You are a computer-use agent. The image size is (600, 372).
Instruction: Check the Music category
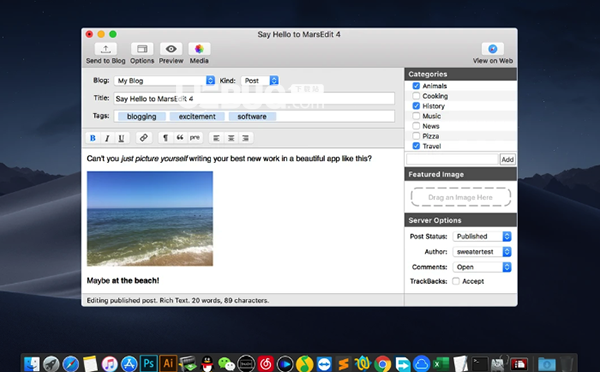pos(416,116)
